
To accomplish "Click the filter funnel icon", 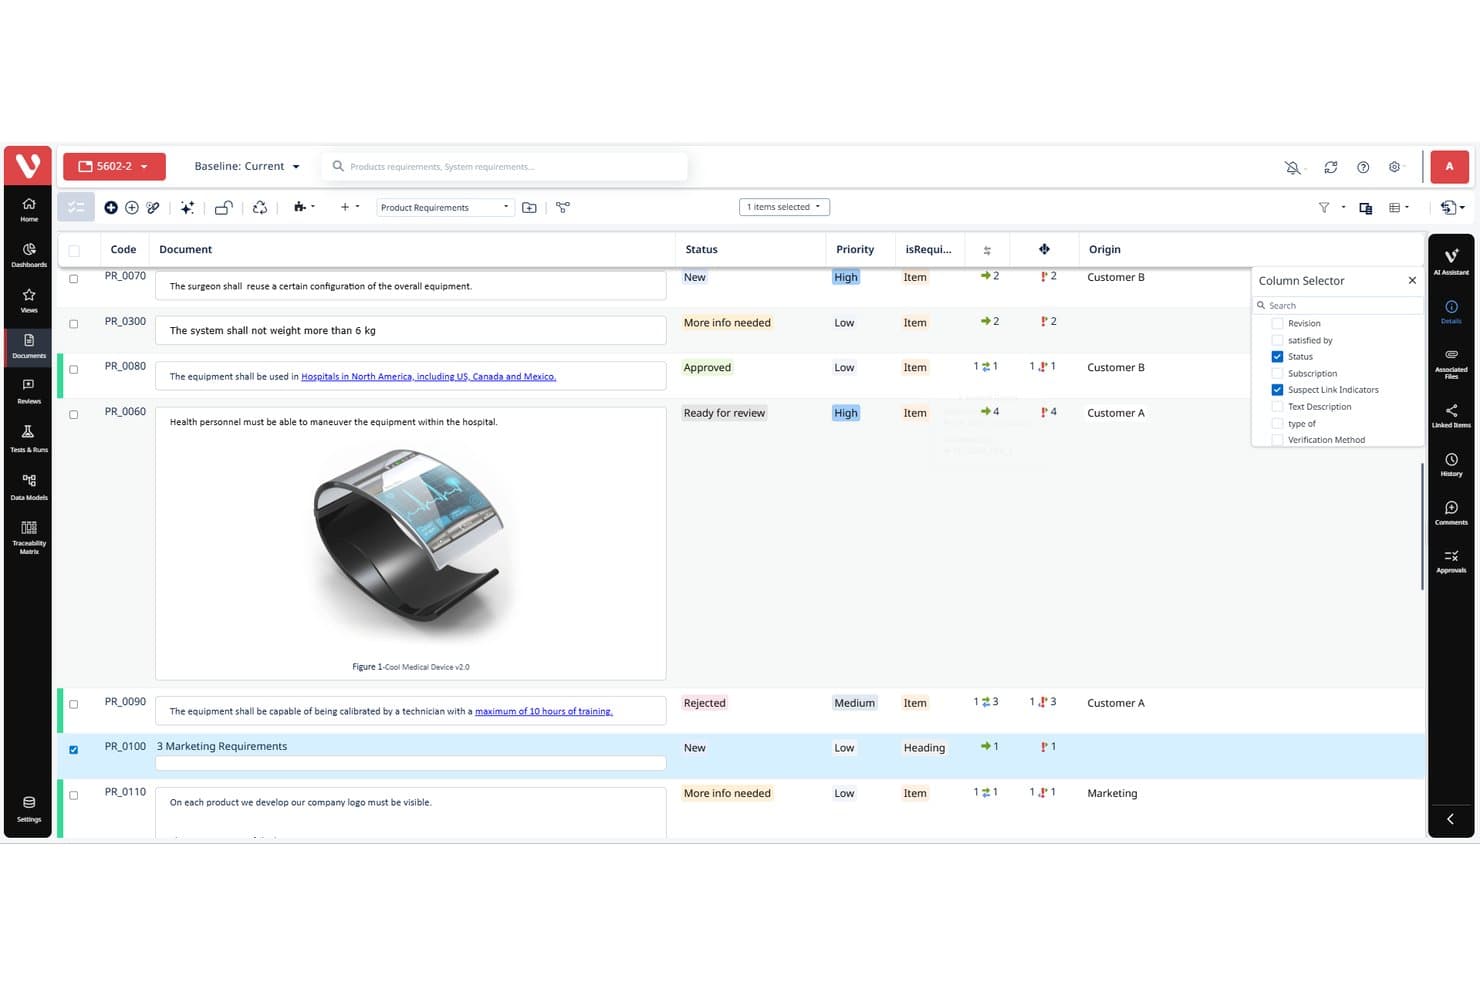I will (1324, 207).
